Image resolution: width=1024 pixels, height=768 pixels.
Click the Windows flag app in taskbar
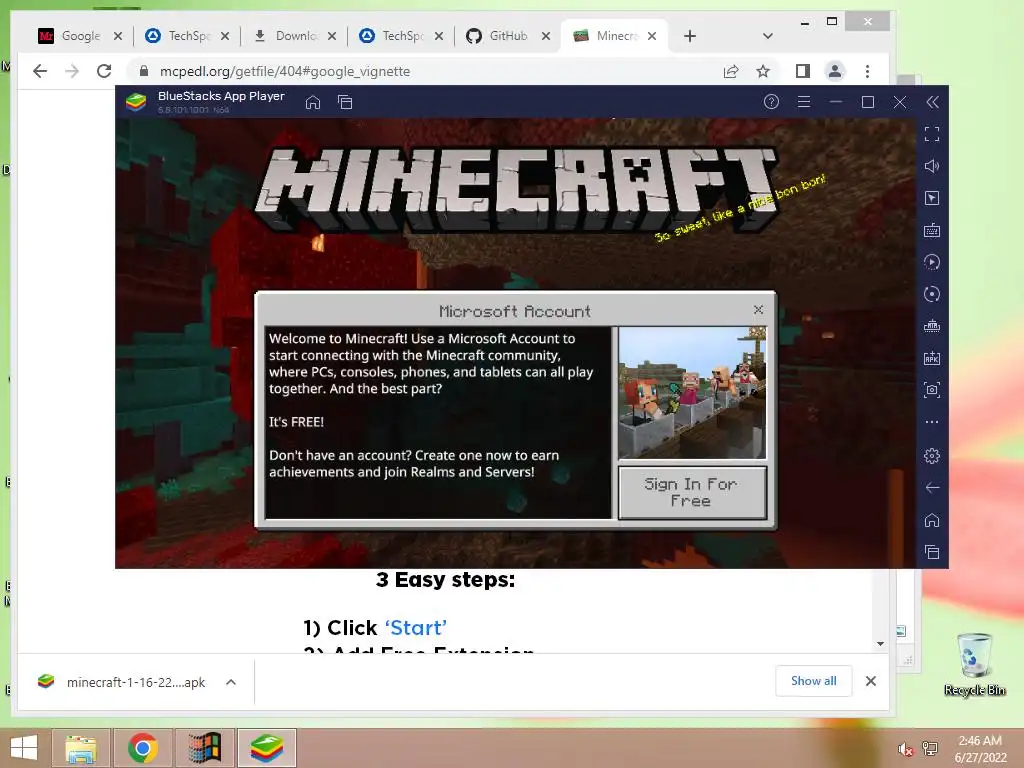(x=204, y=748)
